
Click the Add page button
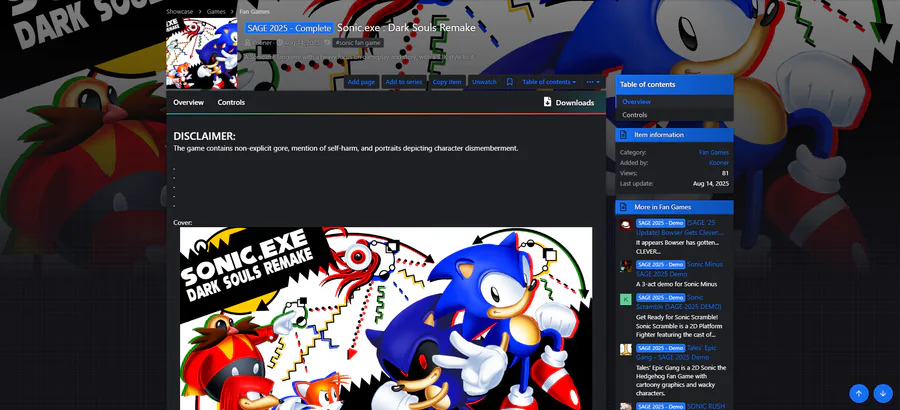pos(361,82)
